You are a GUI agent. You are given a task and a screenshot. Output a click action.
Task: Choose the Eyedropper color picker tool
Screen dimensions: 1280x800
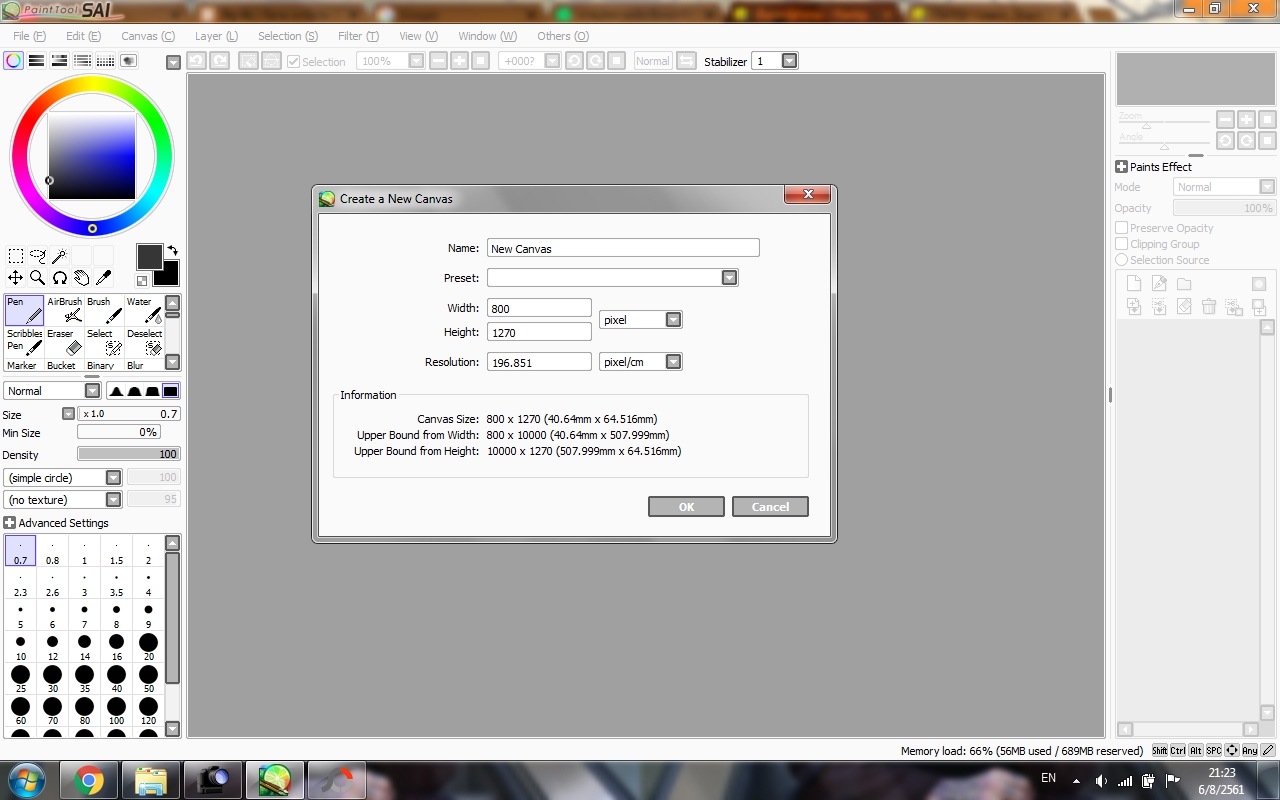(x=104, y=278)
